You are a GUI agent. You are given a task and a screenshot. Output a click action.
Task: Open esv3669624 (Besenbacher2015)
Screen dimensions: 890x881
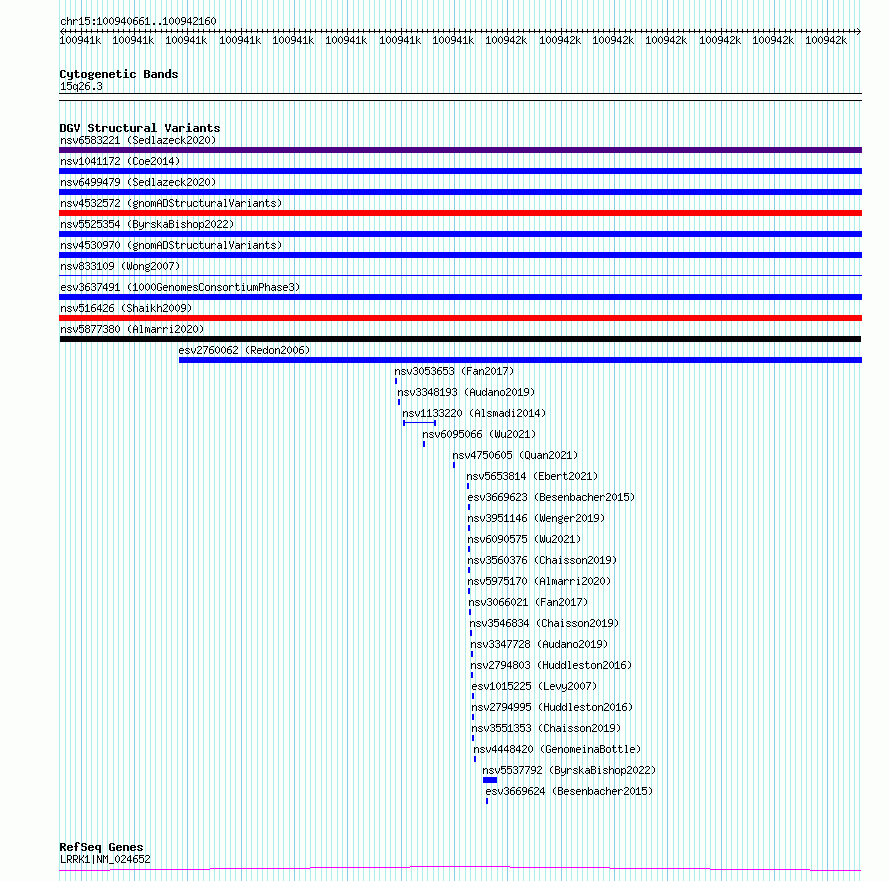569,791
